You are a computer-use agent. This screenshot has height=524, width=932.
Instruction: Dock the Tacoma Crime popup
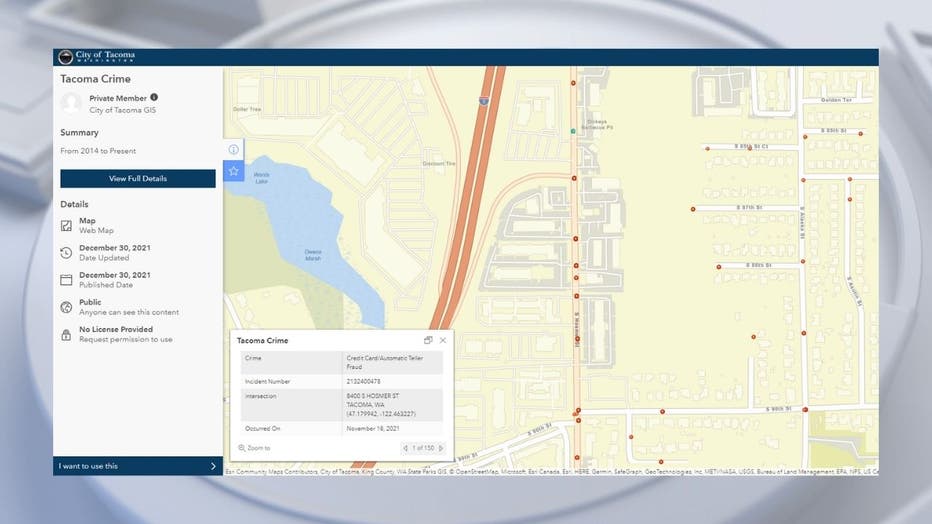(428, 340)
